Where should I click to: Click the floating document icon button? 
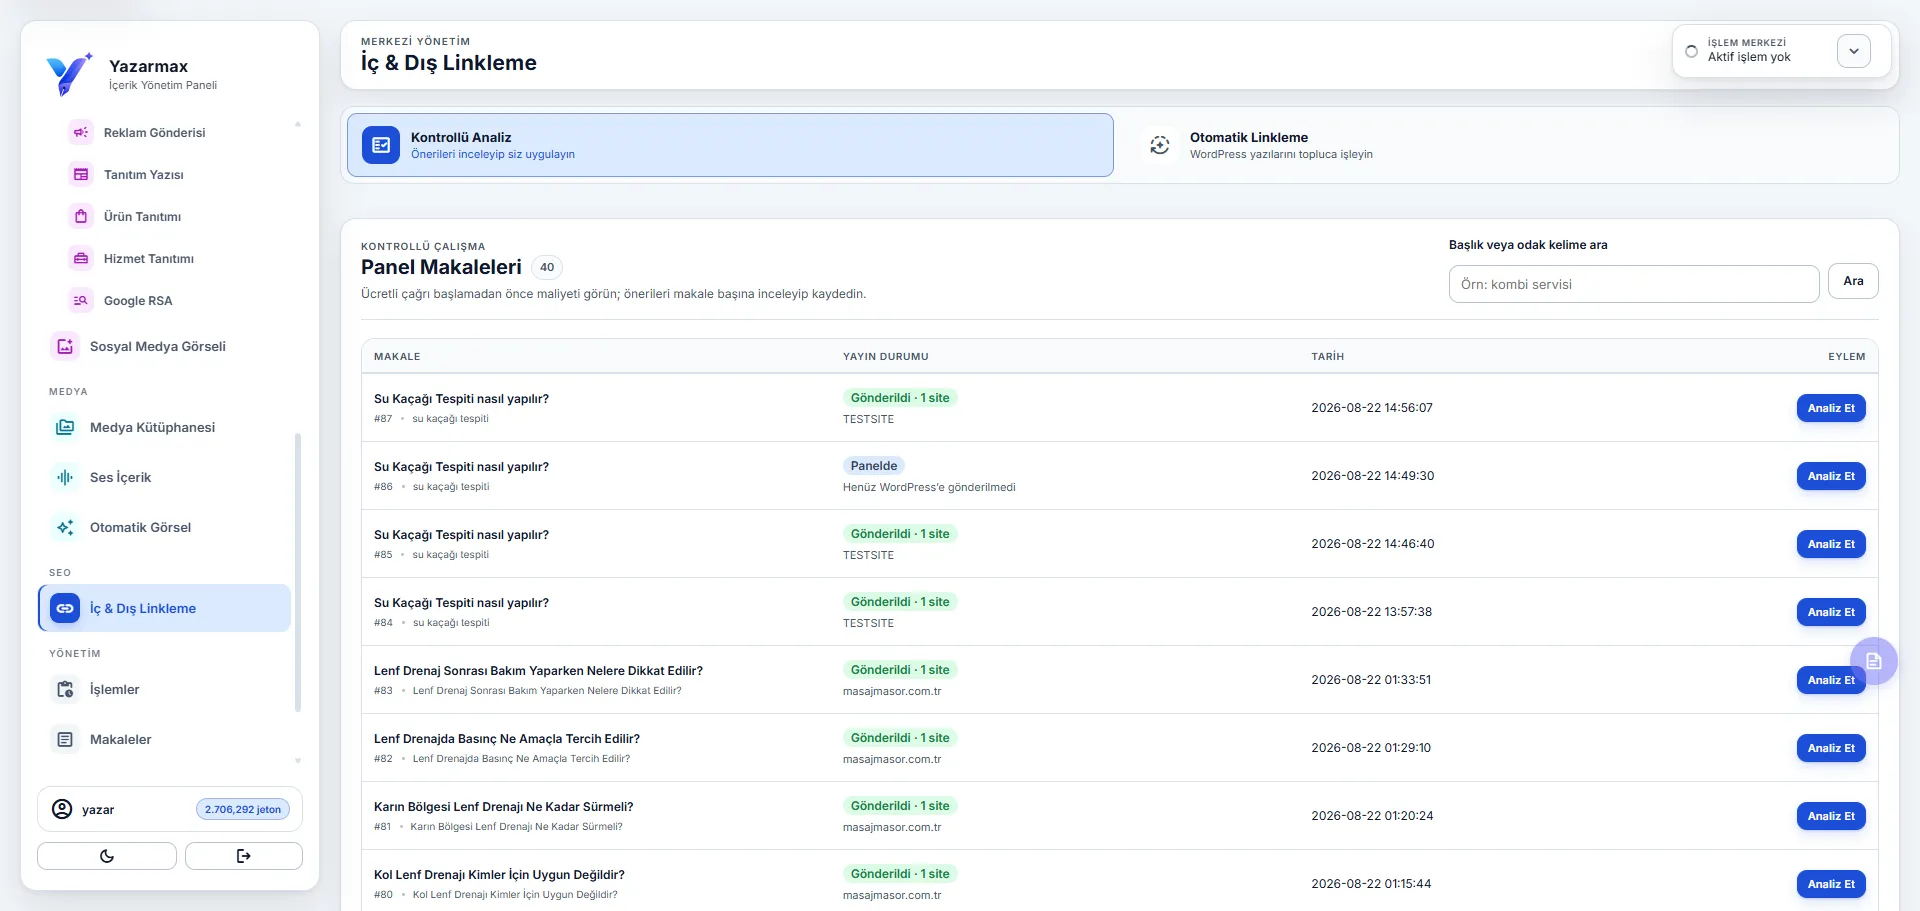pos(1873,661)
